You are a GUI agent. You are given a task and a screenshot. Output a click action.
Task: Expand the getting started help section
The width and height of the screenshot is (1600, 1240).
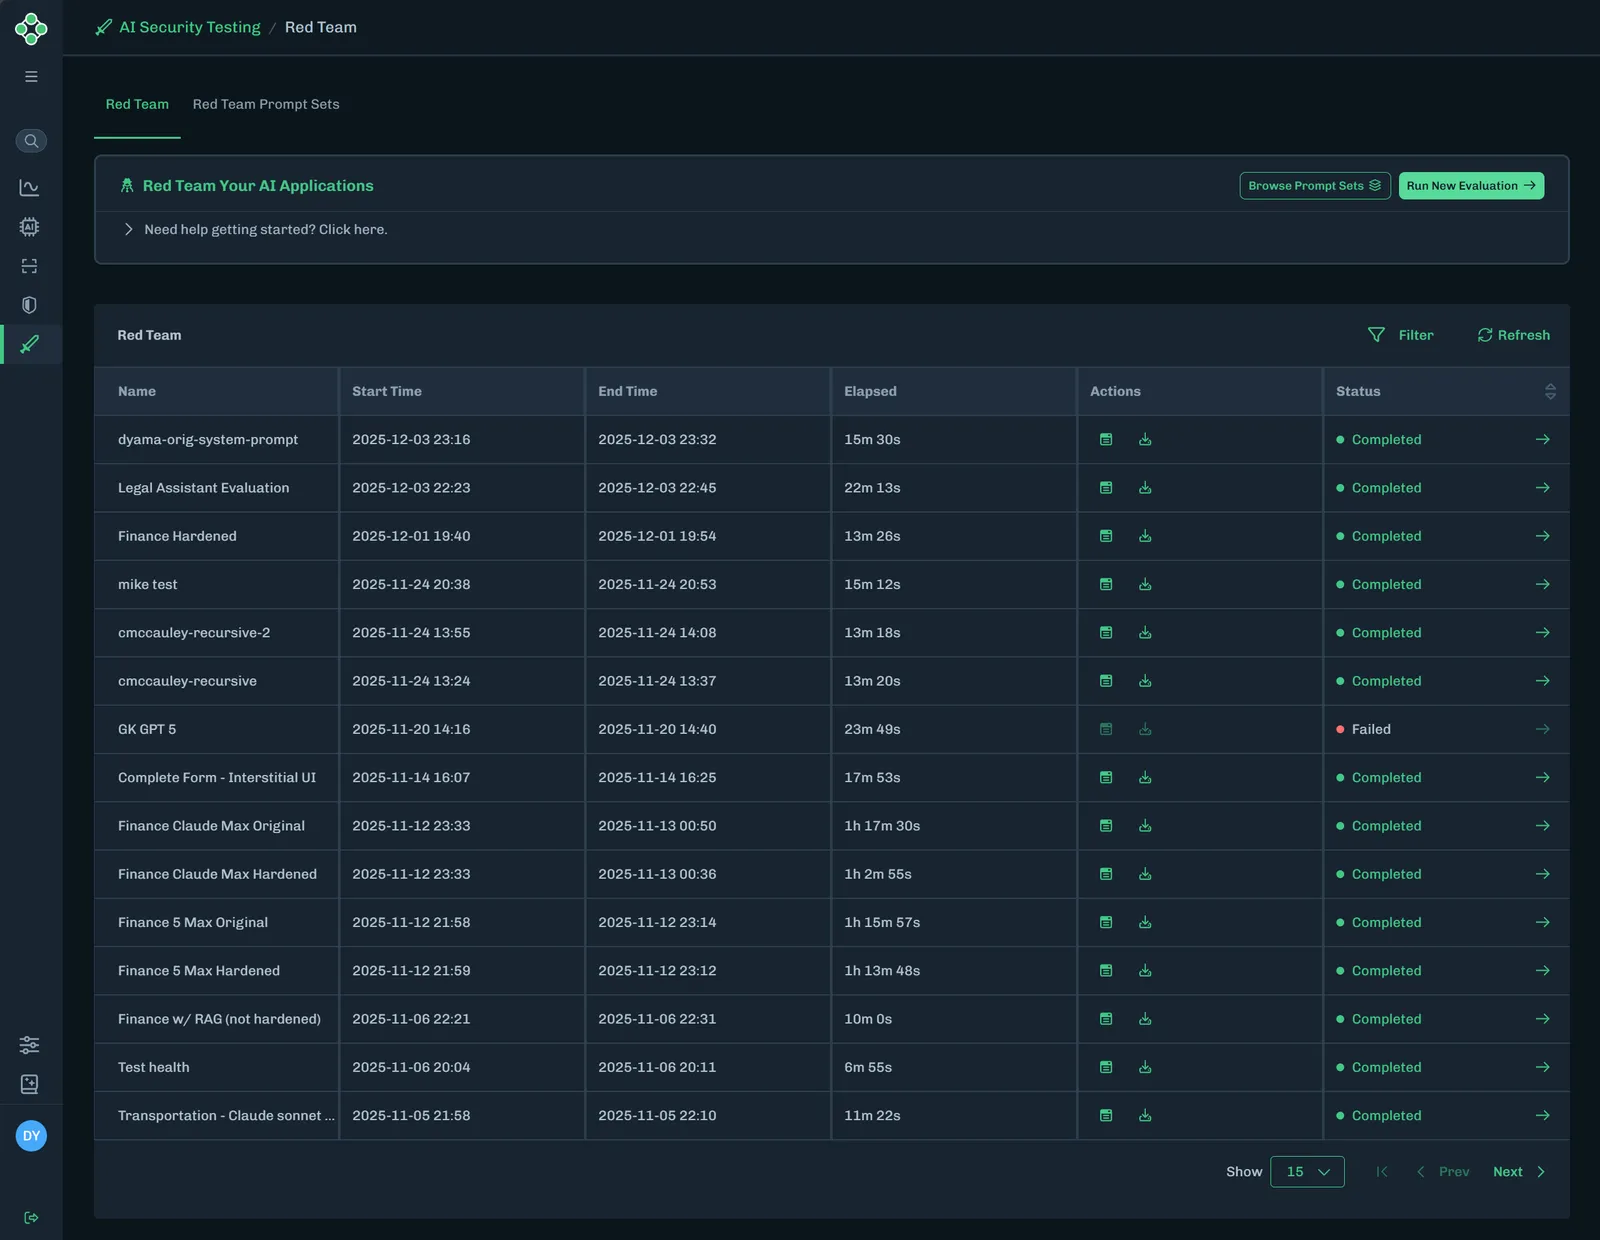[255, 230]
